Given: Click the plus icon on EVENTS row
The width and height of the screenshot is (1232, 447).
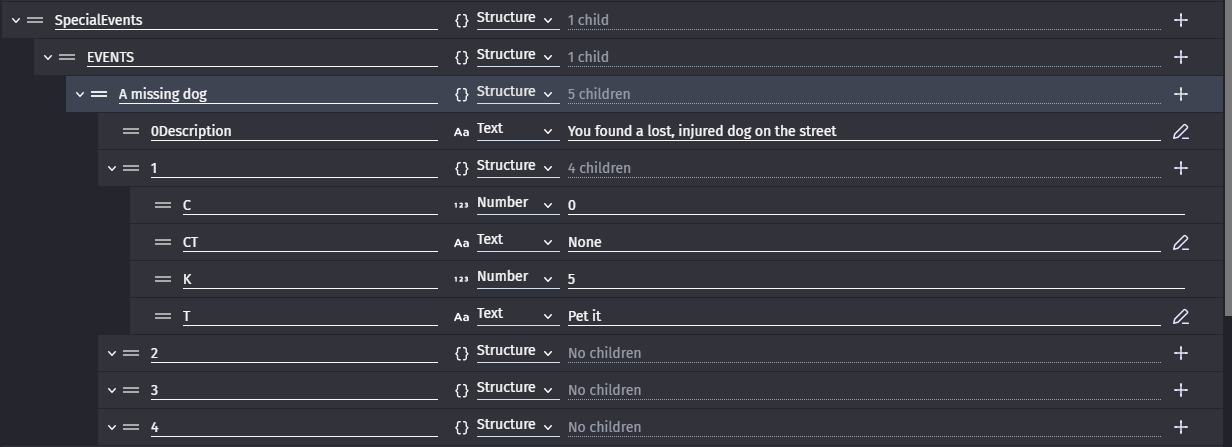Looking at the screenshot, I should [1180, 57].
